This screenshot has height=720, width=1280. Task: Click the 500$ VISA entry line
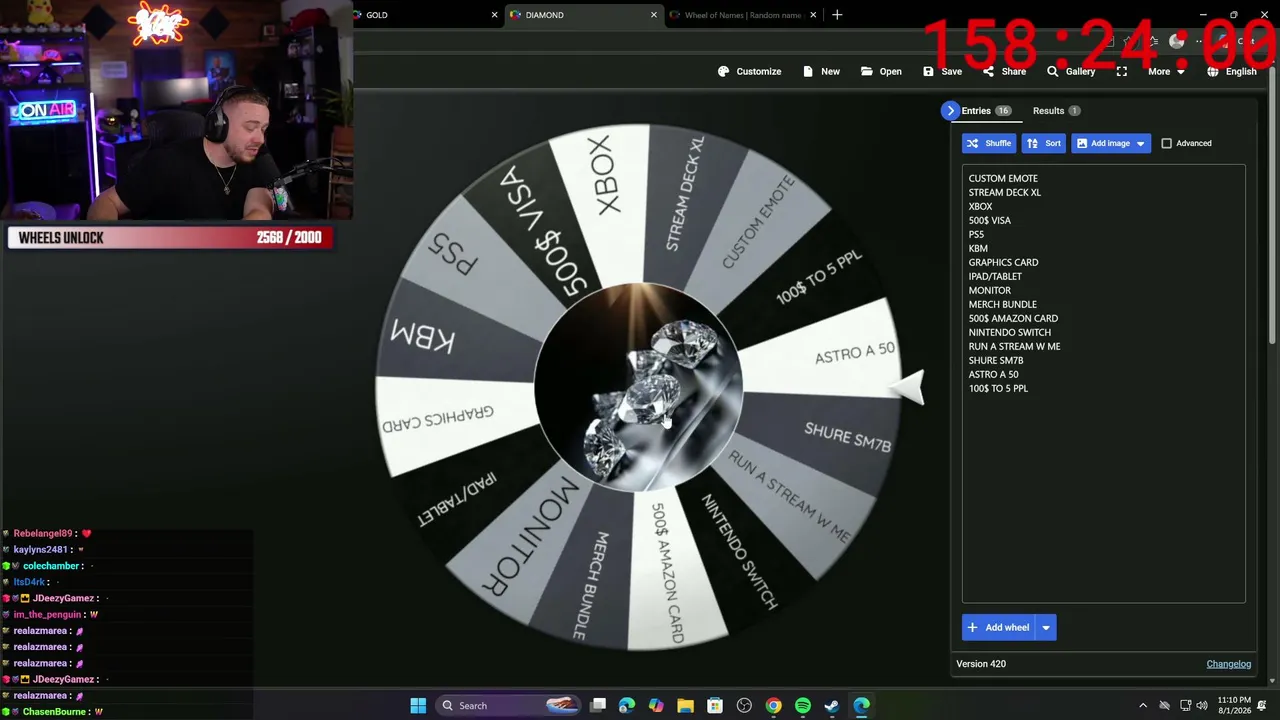pyautogui.click(x=989, y=220)
